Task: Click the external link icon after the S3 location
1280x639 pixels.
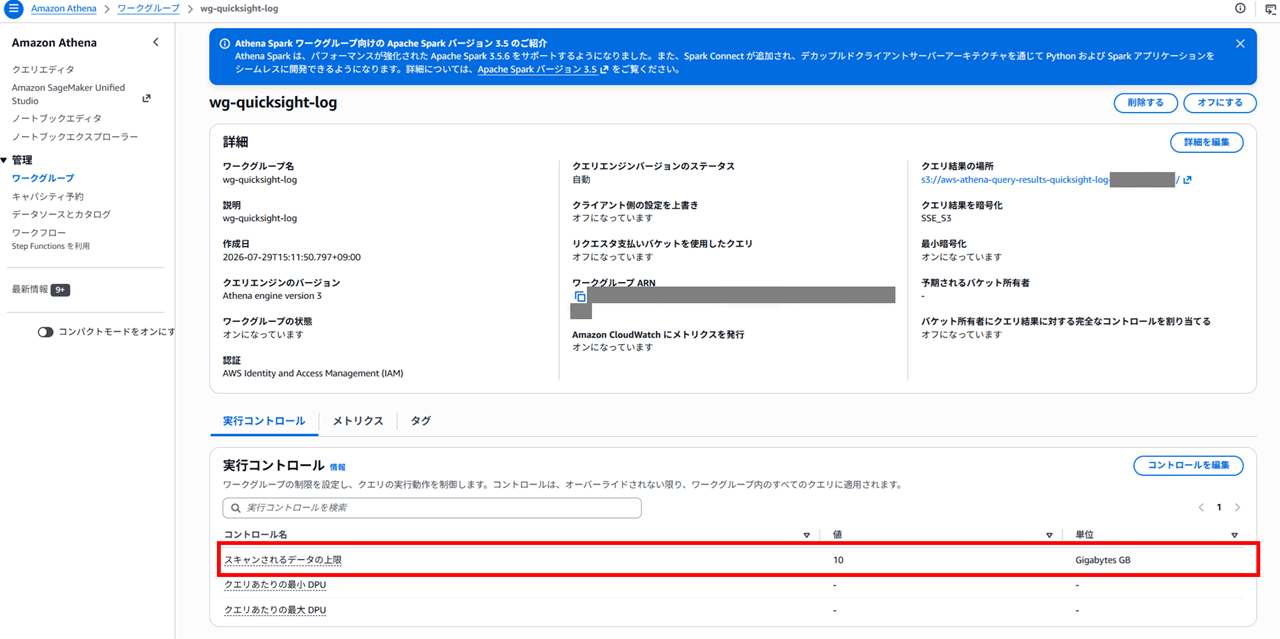Action: [1187, 180]
